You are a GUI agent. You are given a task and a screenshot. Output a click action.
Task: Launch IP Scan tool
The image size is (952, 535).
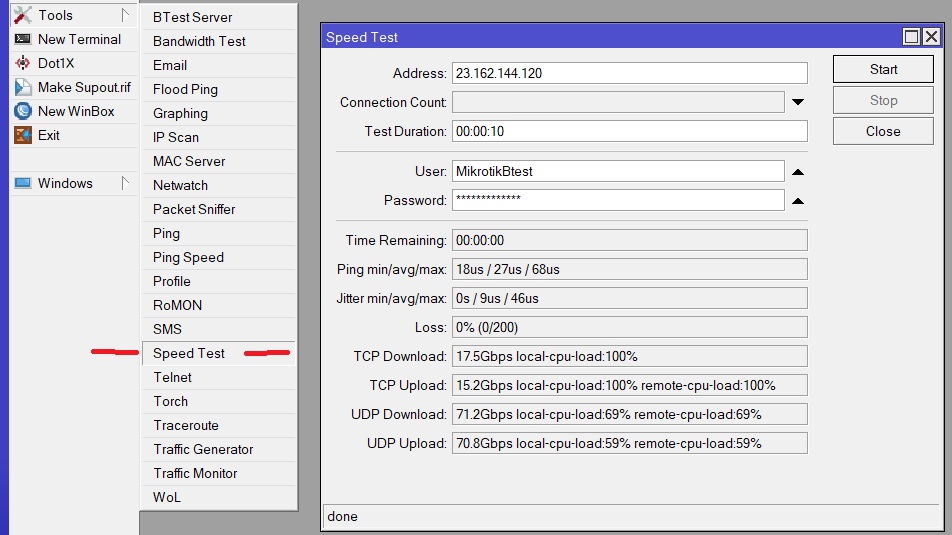[219, 137]
